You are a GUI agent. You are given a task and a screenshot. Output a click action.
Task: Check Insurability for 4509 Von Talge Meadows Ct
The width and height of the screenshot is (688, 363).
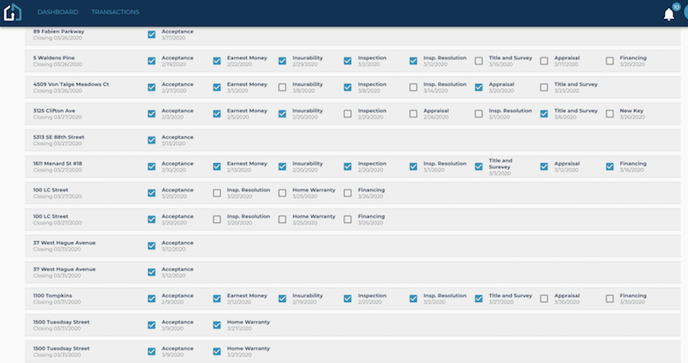click(282, 87)
